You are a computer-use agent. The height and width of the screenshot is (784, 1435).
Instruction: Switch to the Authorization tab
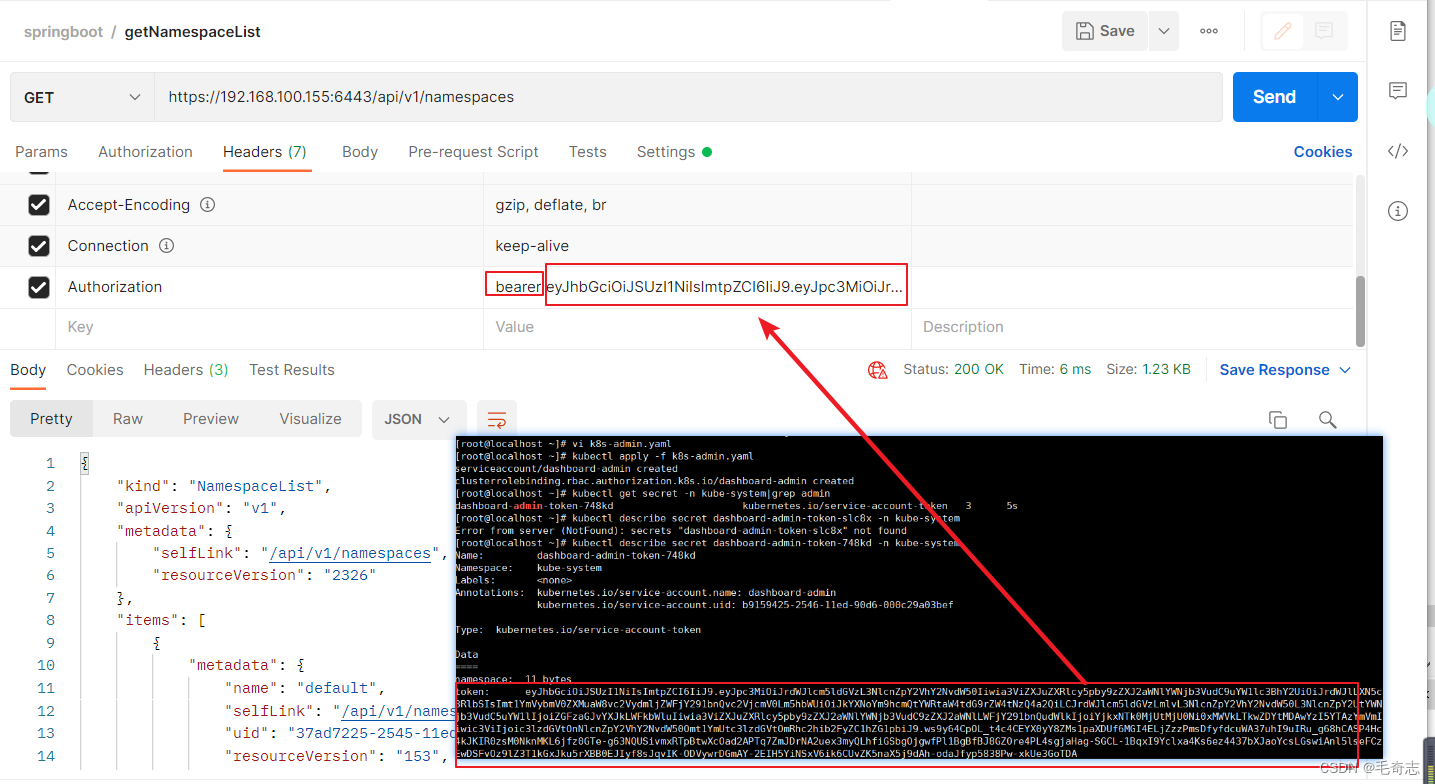tap(145, 152)
